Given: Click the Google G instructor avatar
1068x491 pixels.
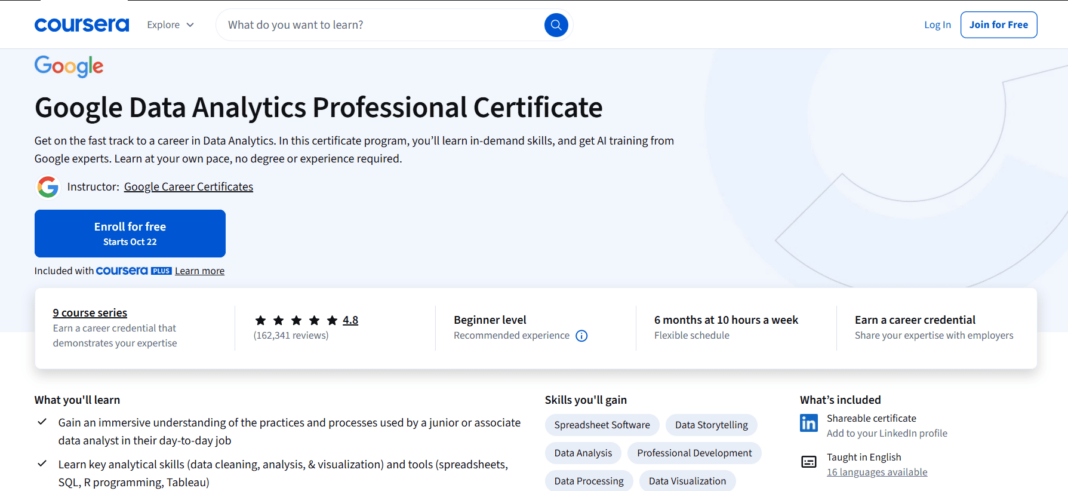Looking at the screenshot, I should coord(48,187).
